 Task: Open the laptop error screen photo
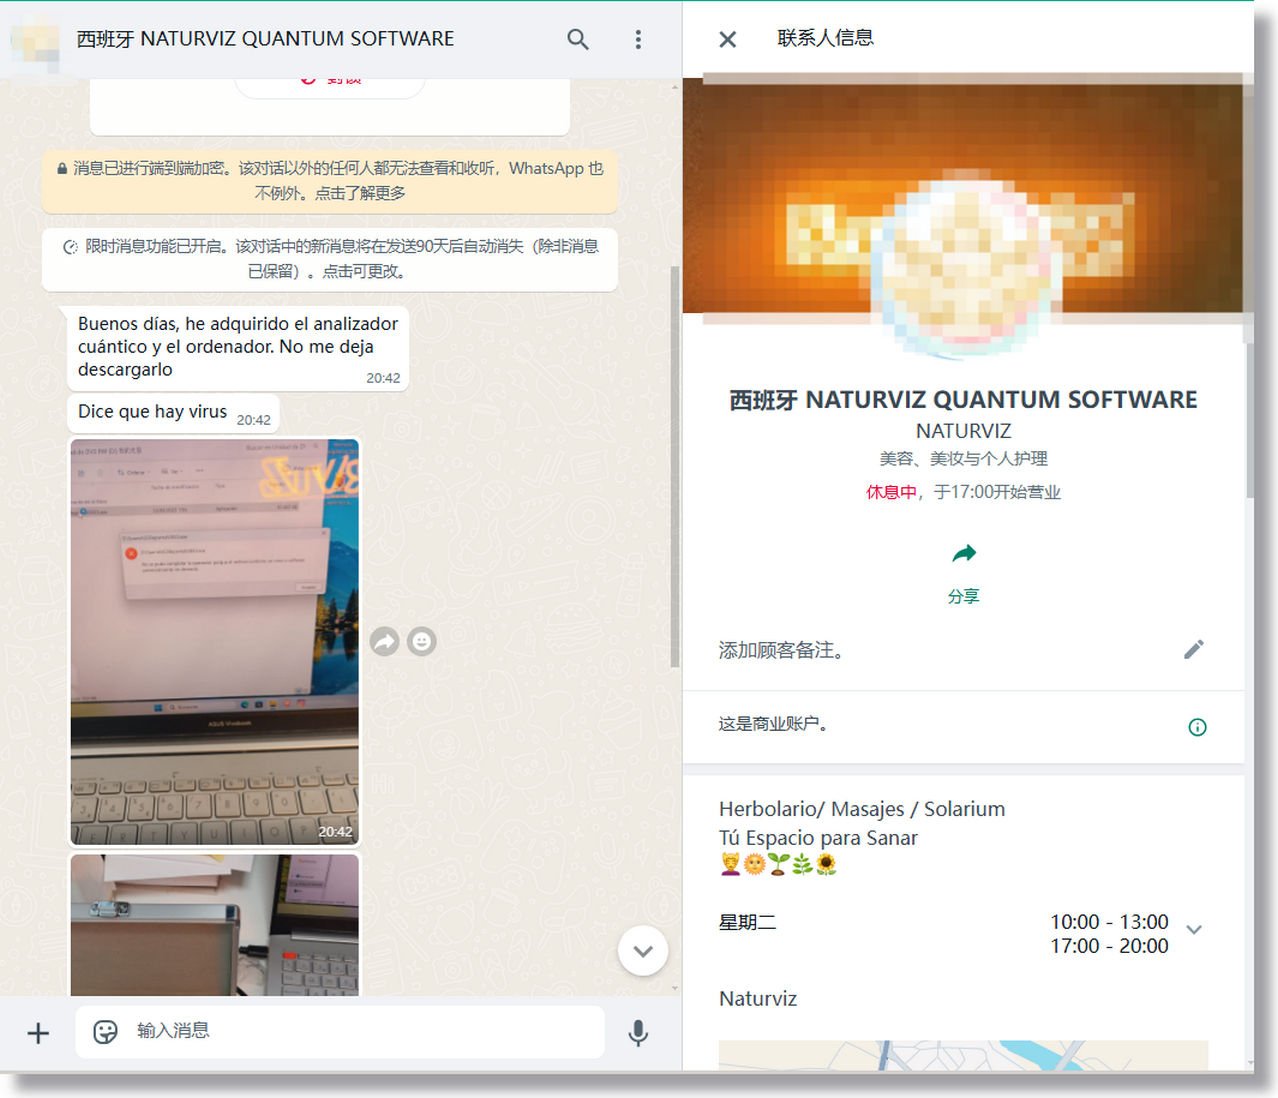(214, 642)
